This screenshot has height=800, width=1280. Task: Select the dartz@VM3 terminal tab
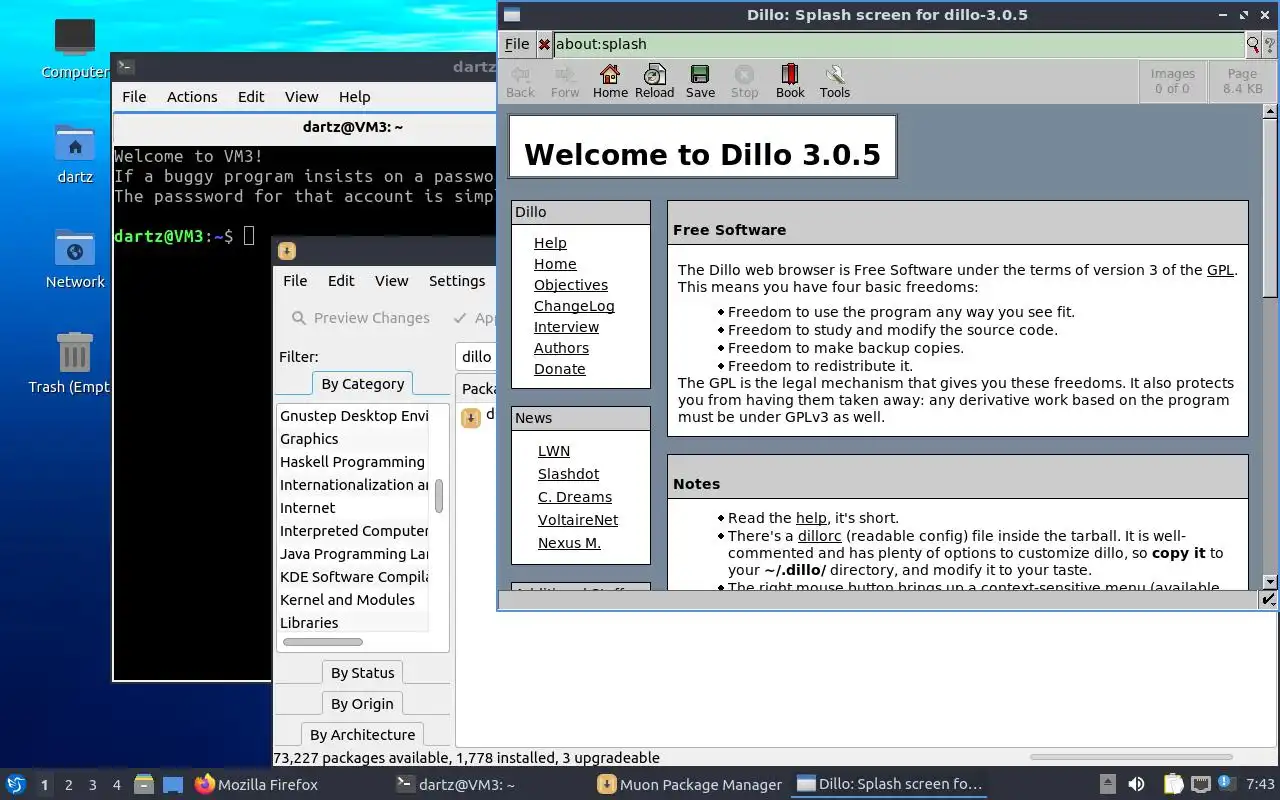click(x=353, y=127)
